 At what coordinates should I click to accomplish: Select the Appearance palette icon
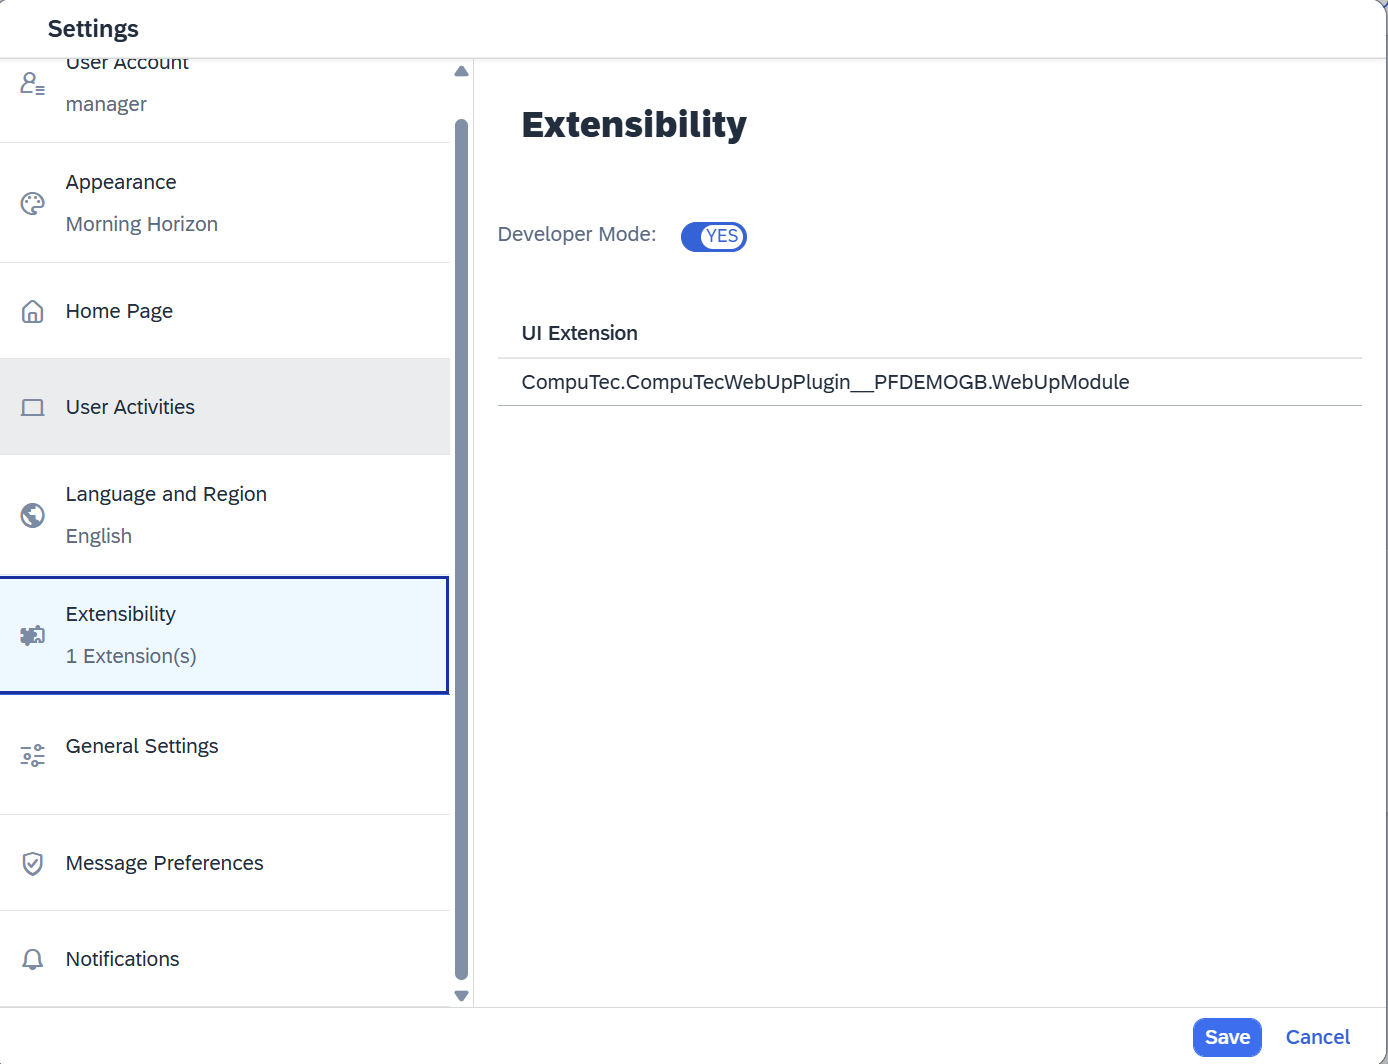click(32, 203)
